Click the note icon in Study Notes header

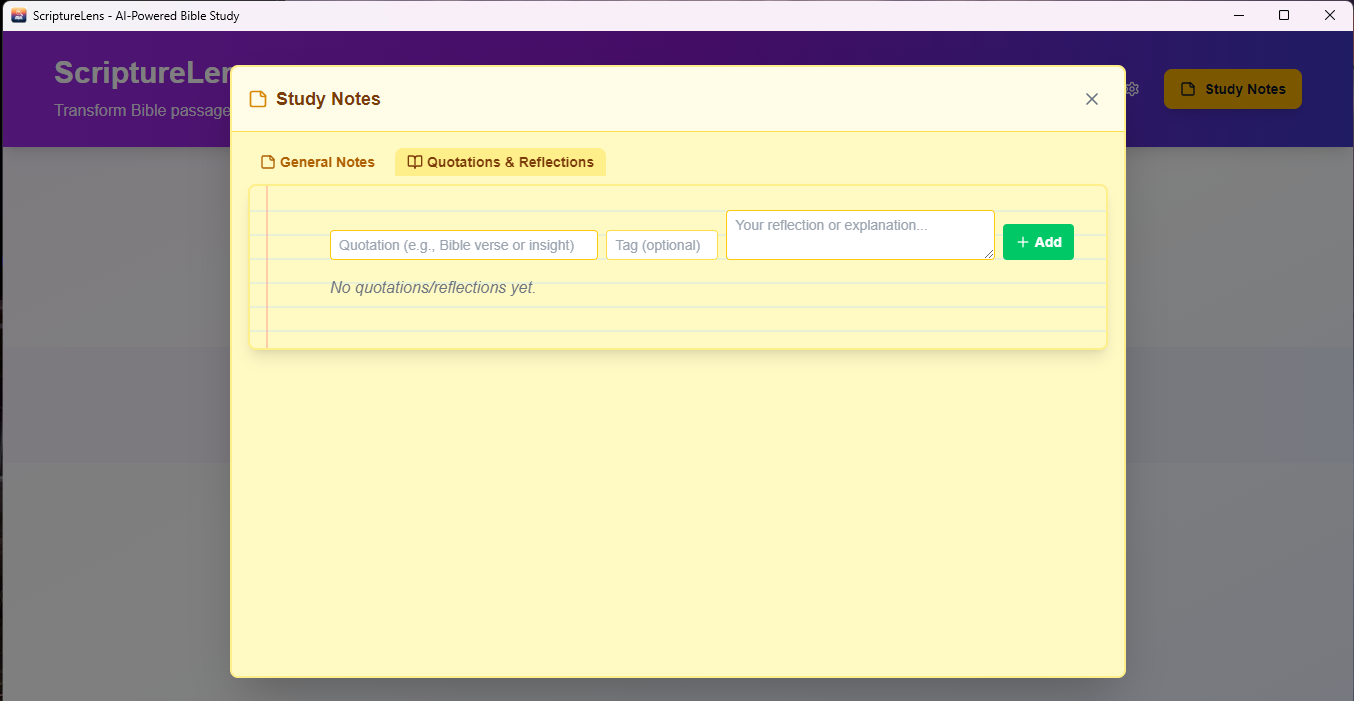258,99
